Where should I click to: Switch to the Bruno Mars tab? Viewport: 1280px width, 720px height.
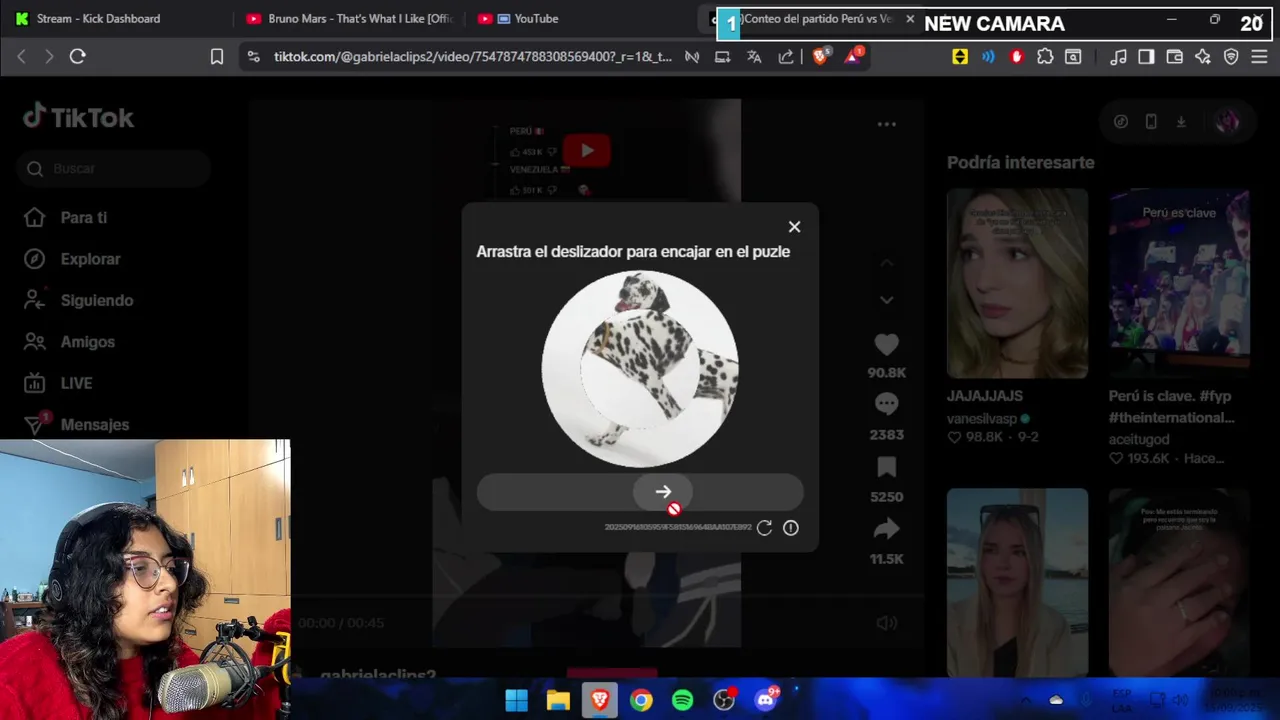point(352,19)
